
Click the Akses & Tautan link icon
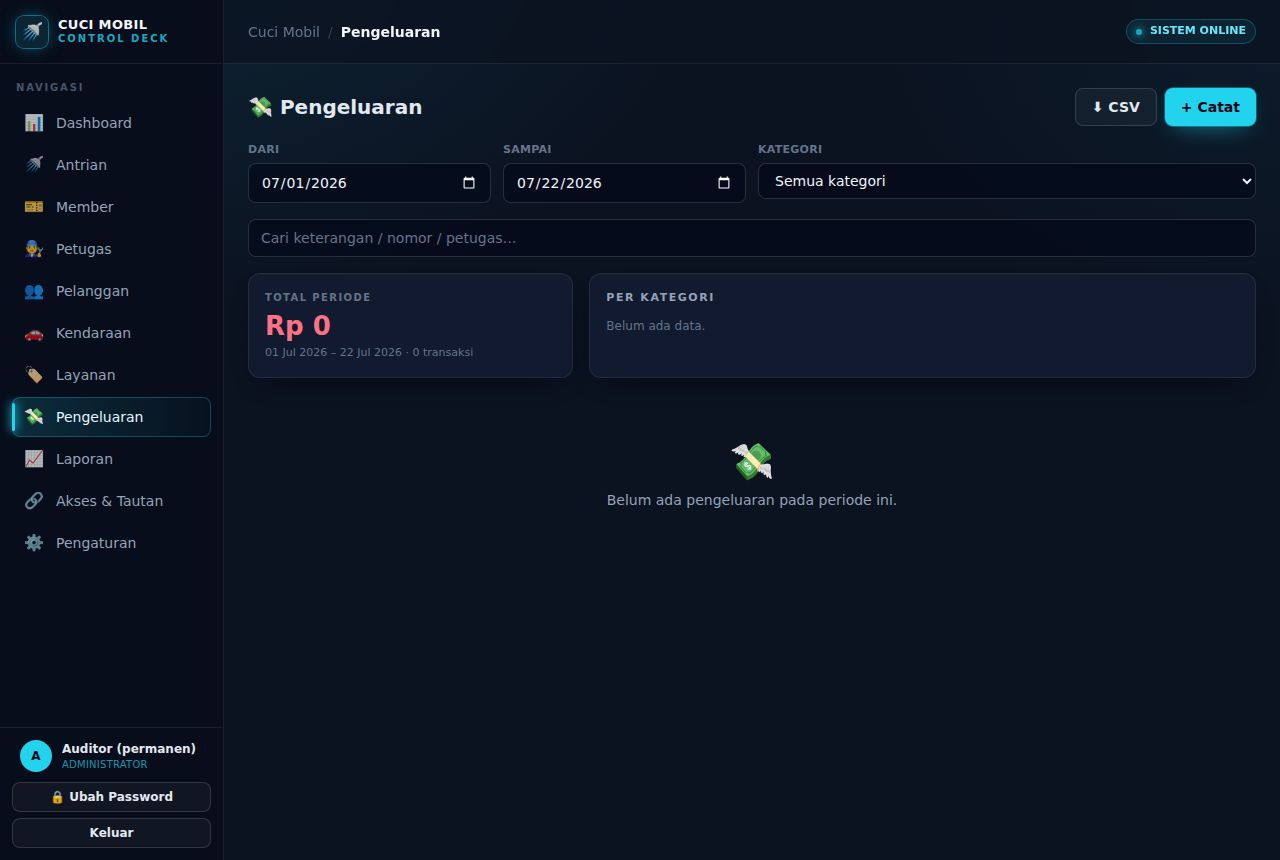(x=34, y=501)
